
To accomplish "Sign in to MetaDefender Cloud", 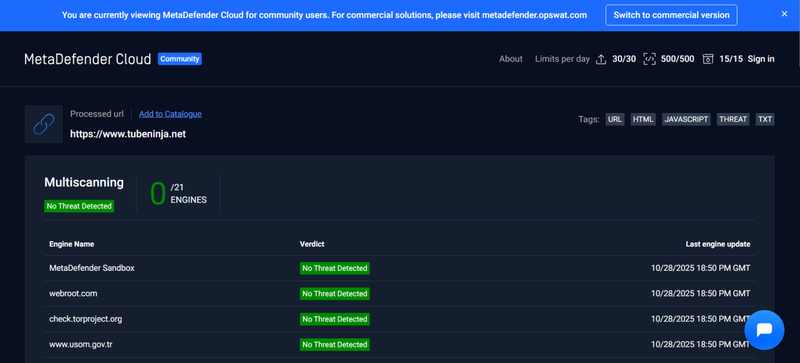I will click(761, 59).
